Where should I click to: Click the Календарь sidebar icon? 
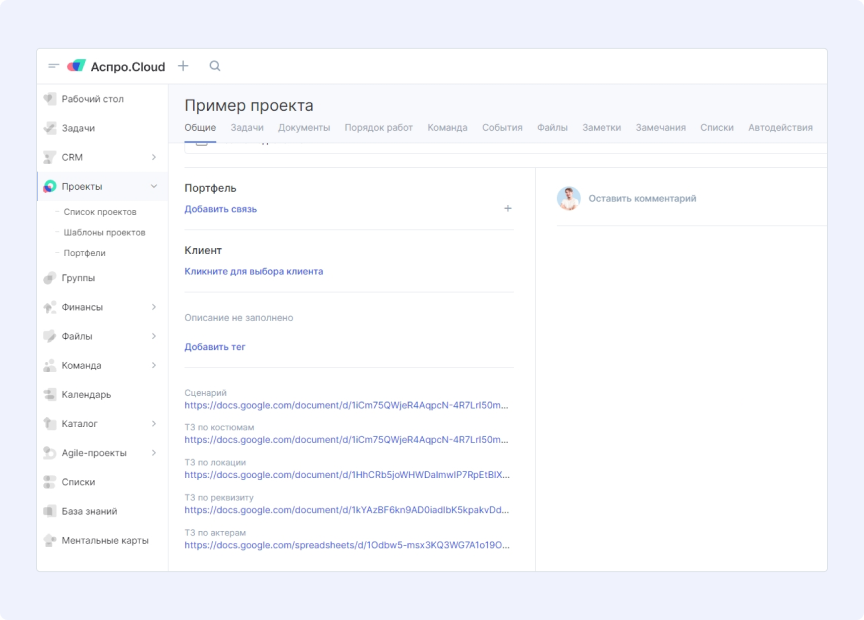click(x=50, y=394)
